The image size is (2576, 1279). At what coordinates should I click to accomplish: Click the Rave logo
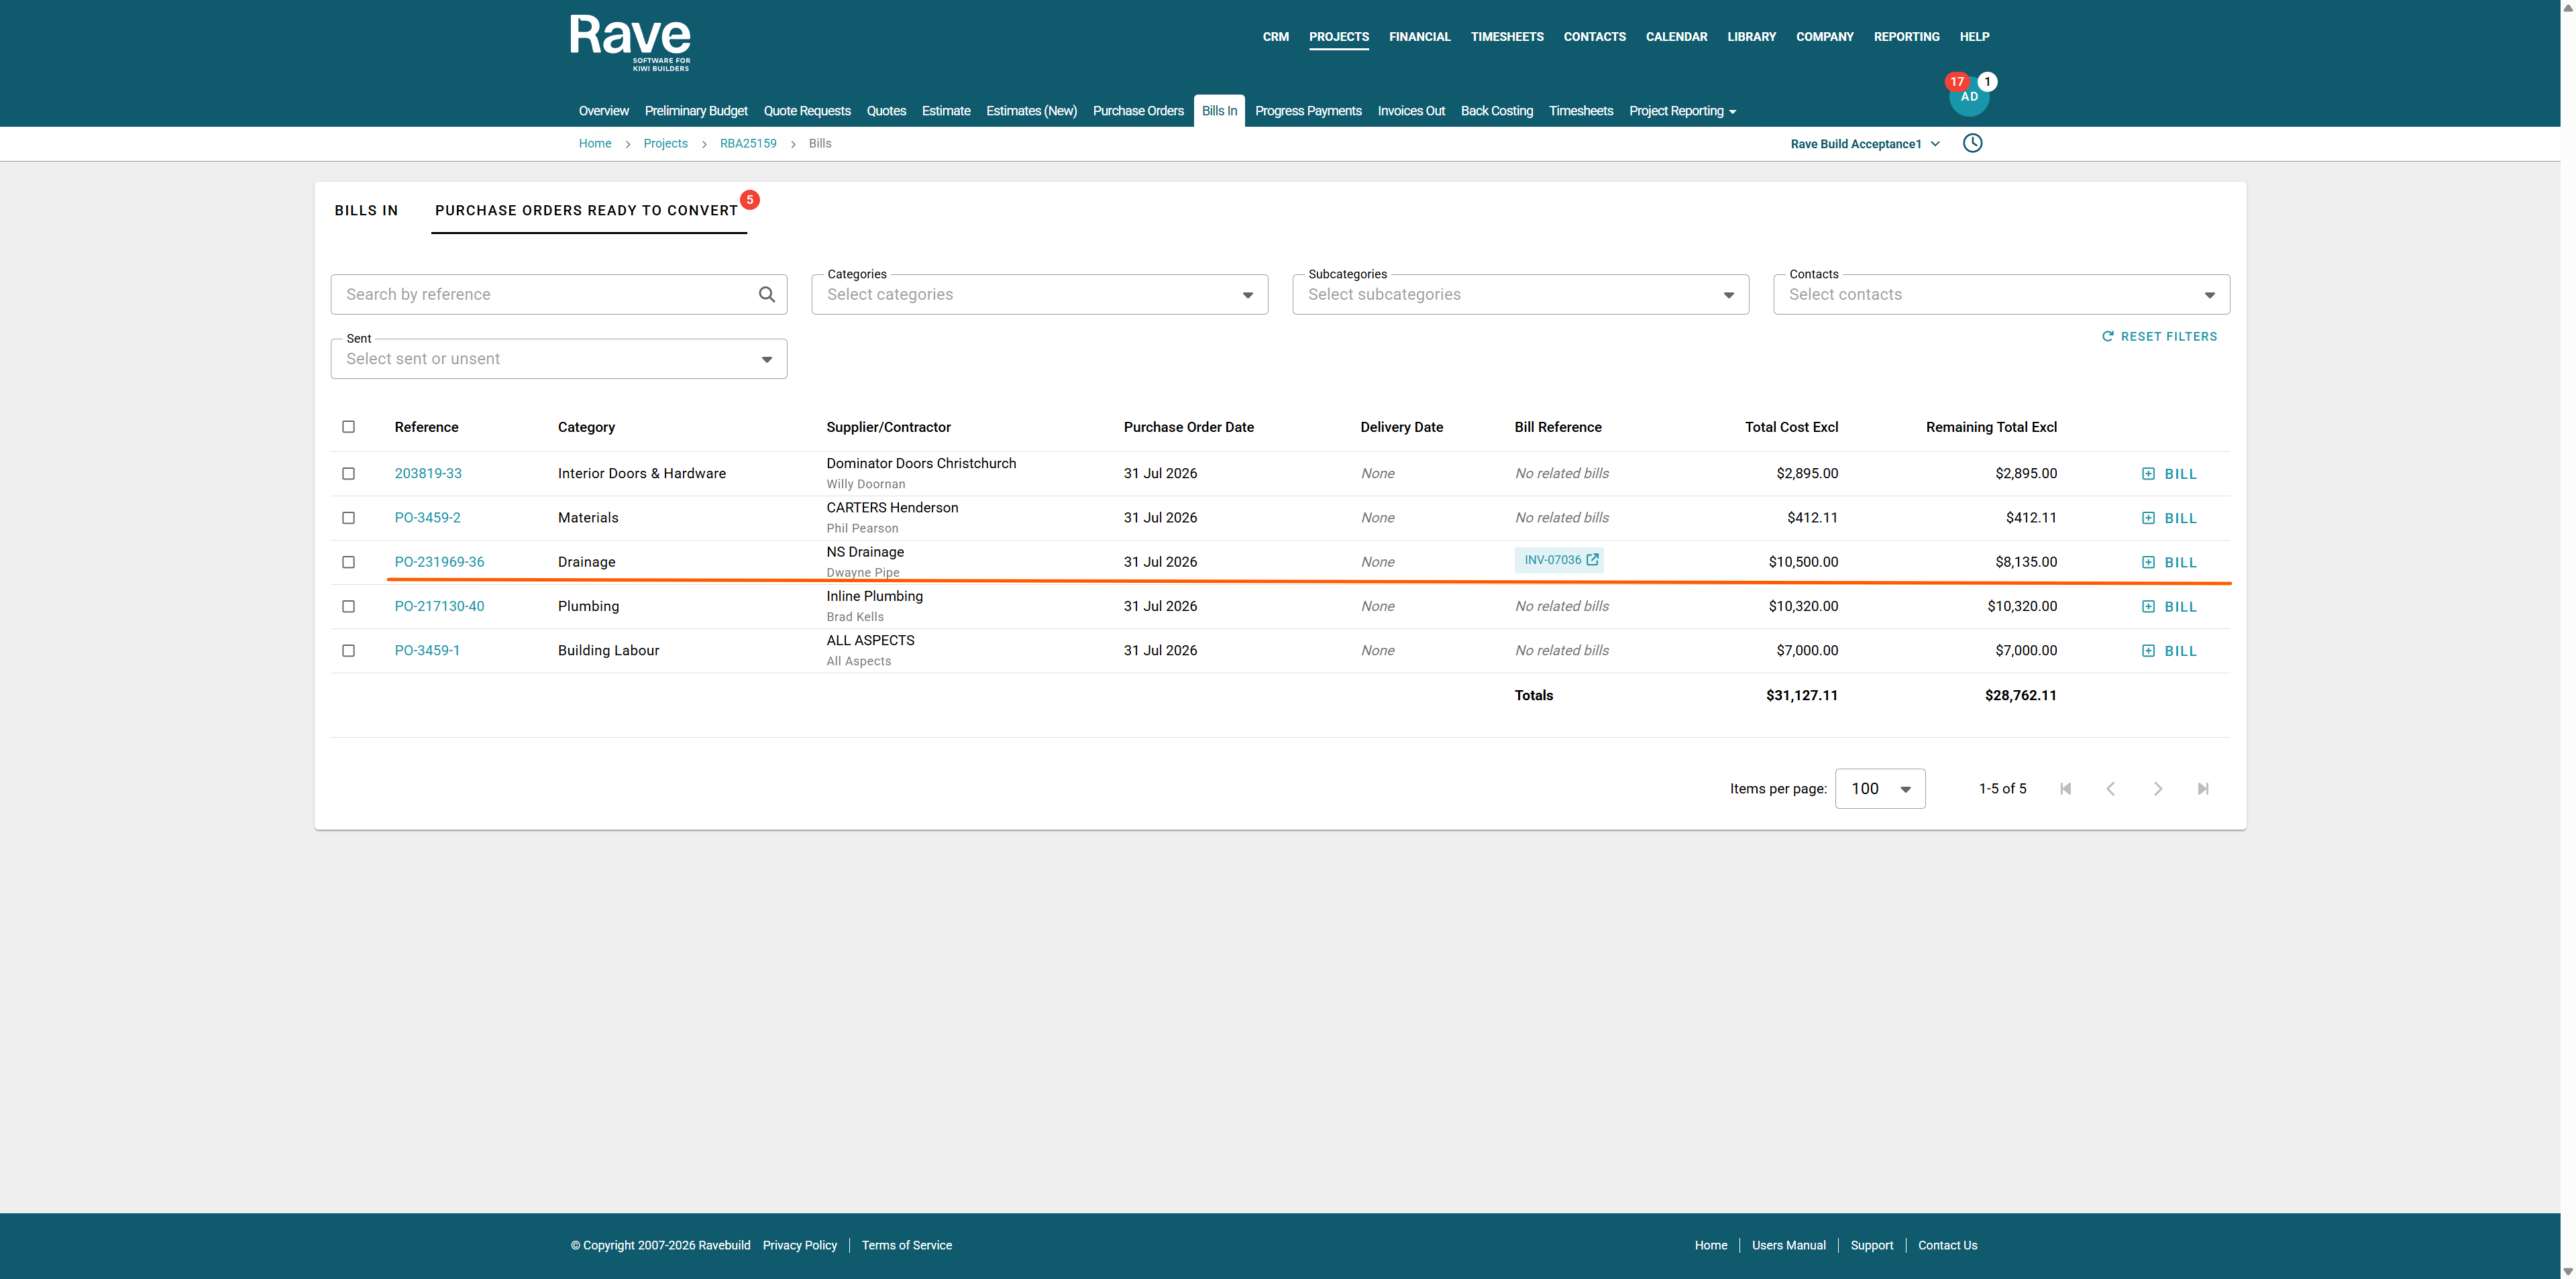[630, 42]
